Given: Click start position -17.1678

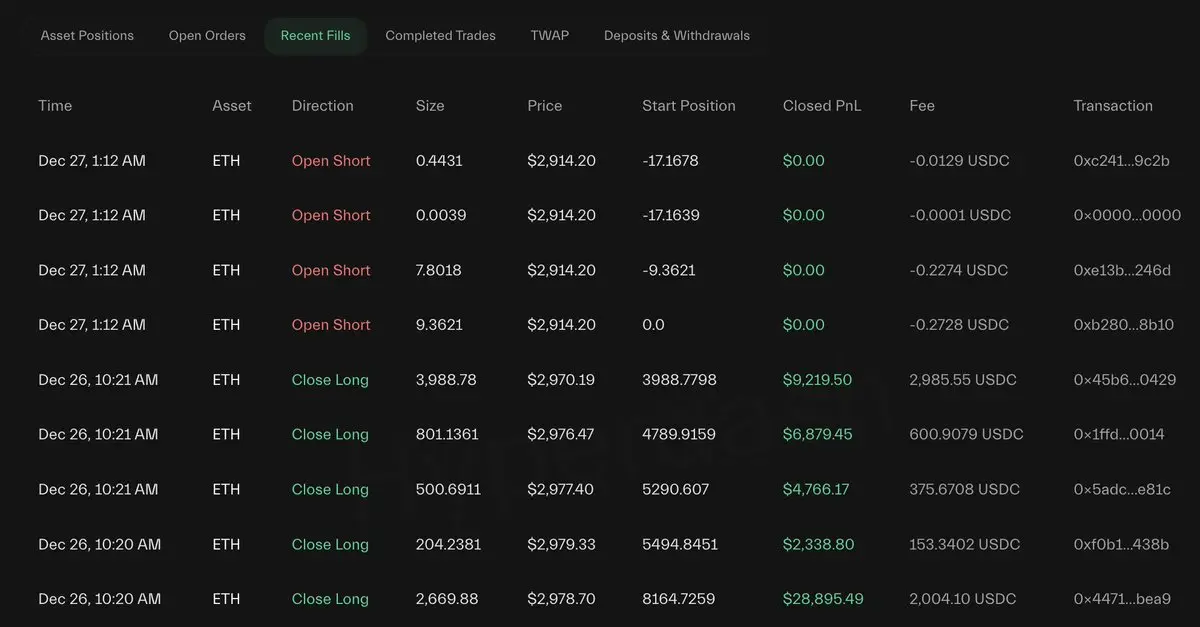Looking at the screenshot, I should [670, 161].
